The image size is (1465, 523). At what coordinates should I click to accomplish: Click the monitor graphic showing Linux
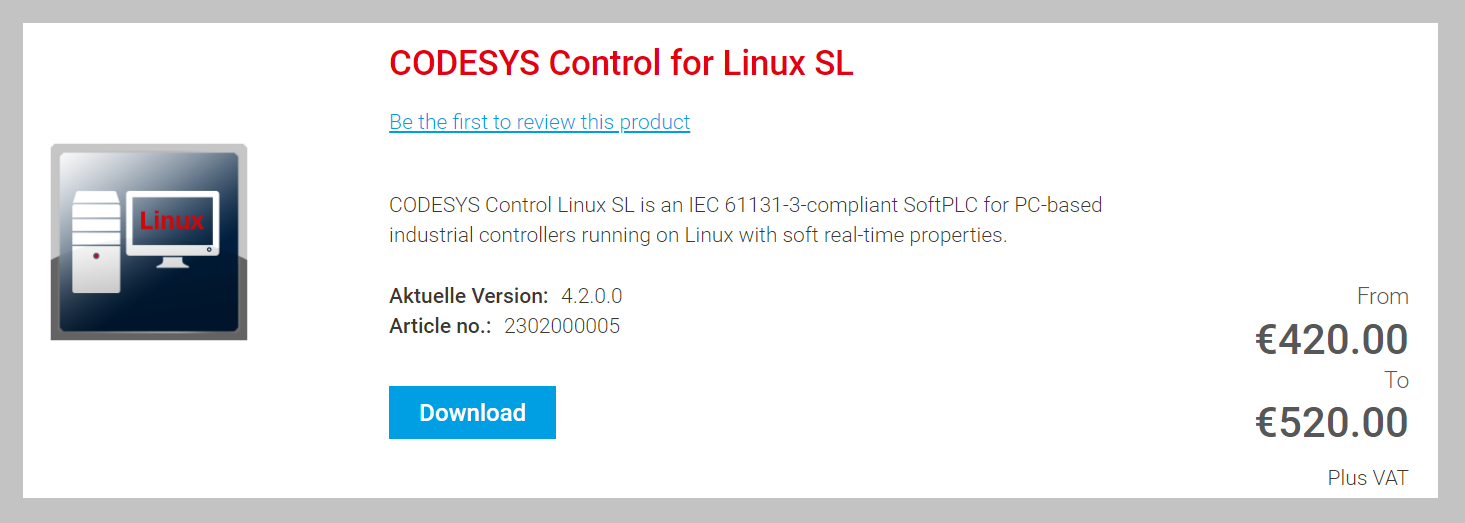tap(171, 229)
